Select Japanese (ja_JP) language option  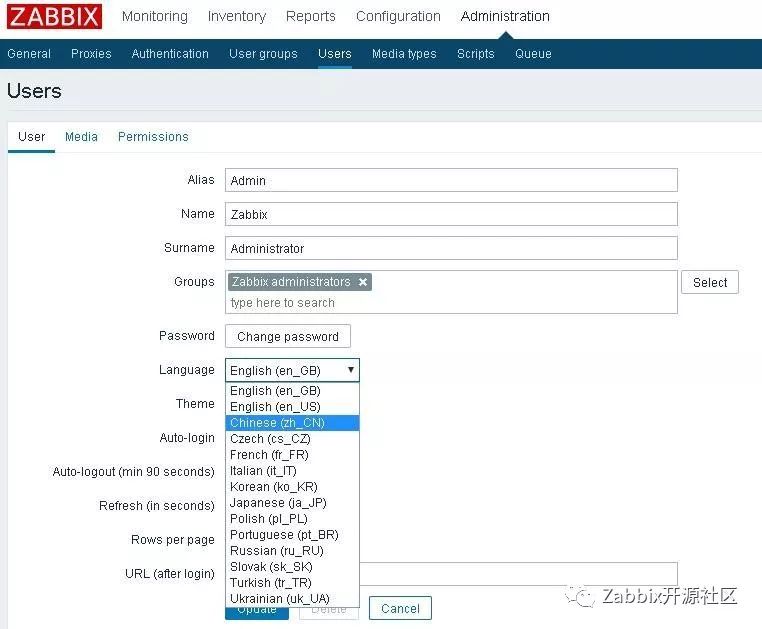[x=293, y=503]
